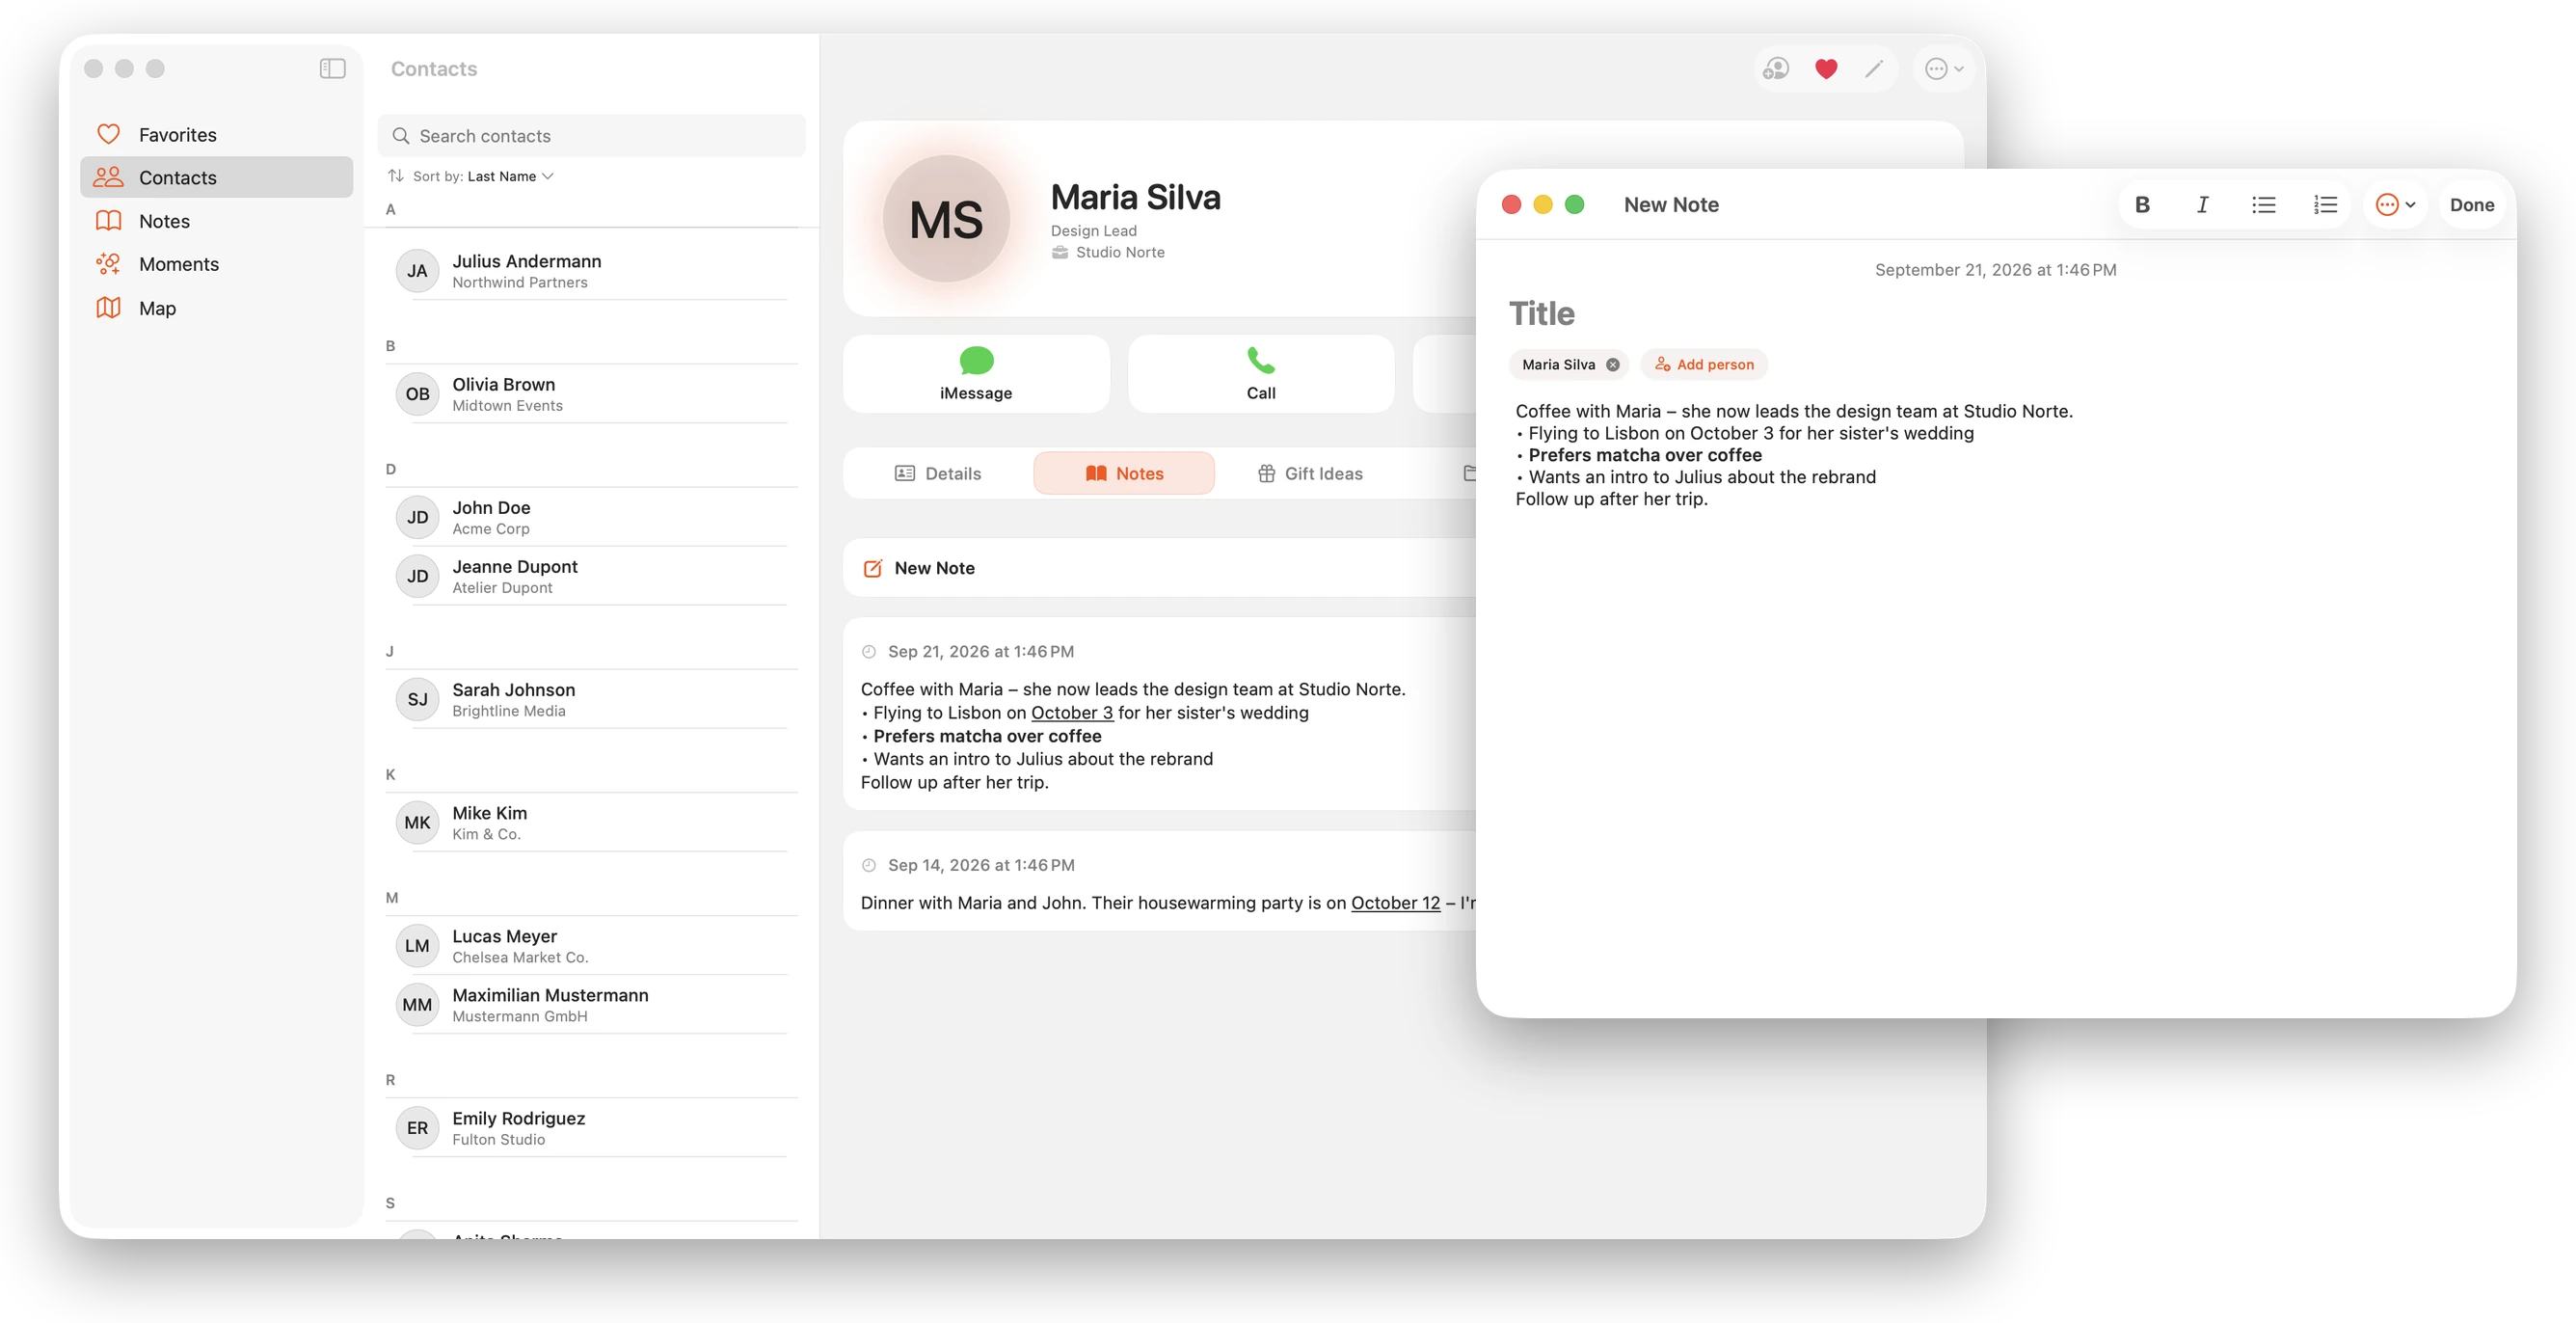Click the add-to-group person icon in toolbar
2576x1323 pixels.
tap(1776, 69)
